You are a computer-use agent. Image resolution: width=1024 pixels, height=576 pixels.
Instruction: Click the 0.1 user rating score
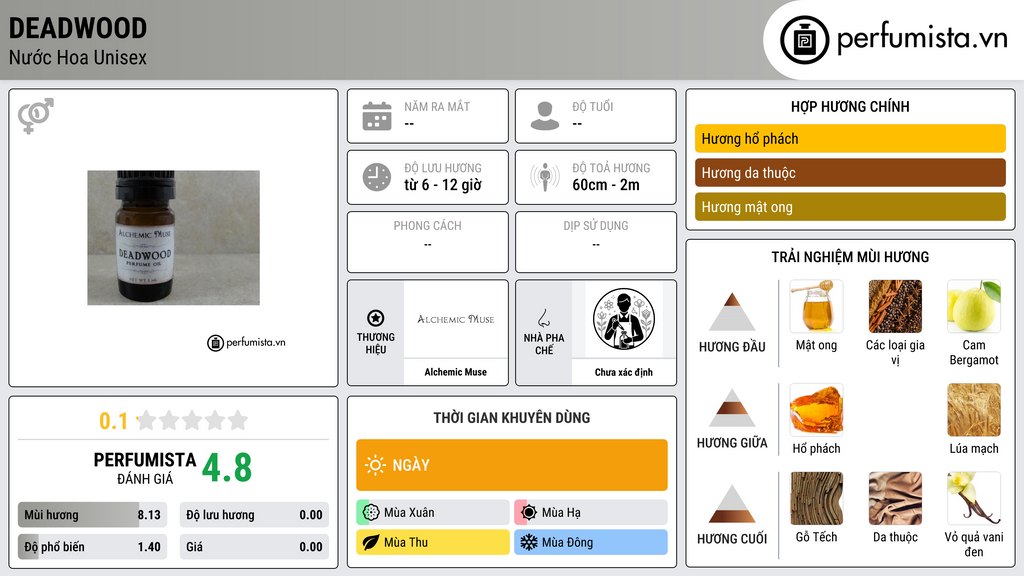tap(114, 421)
